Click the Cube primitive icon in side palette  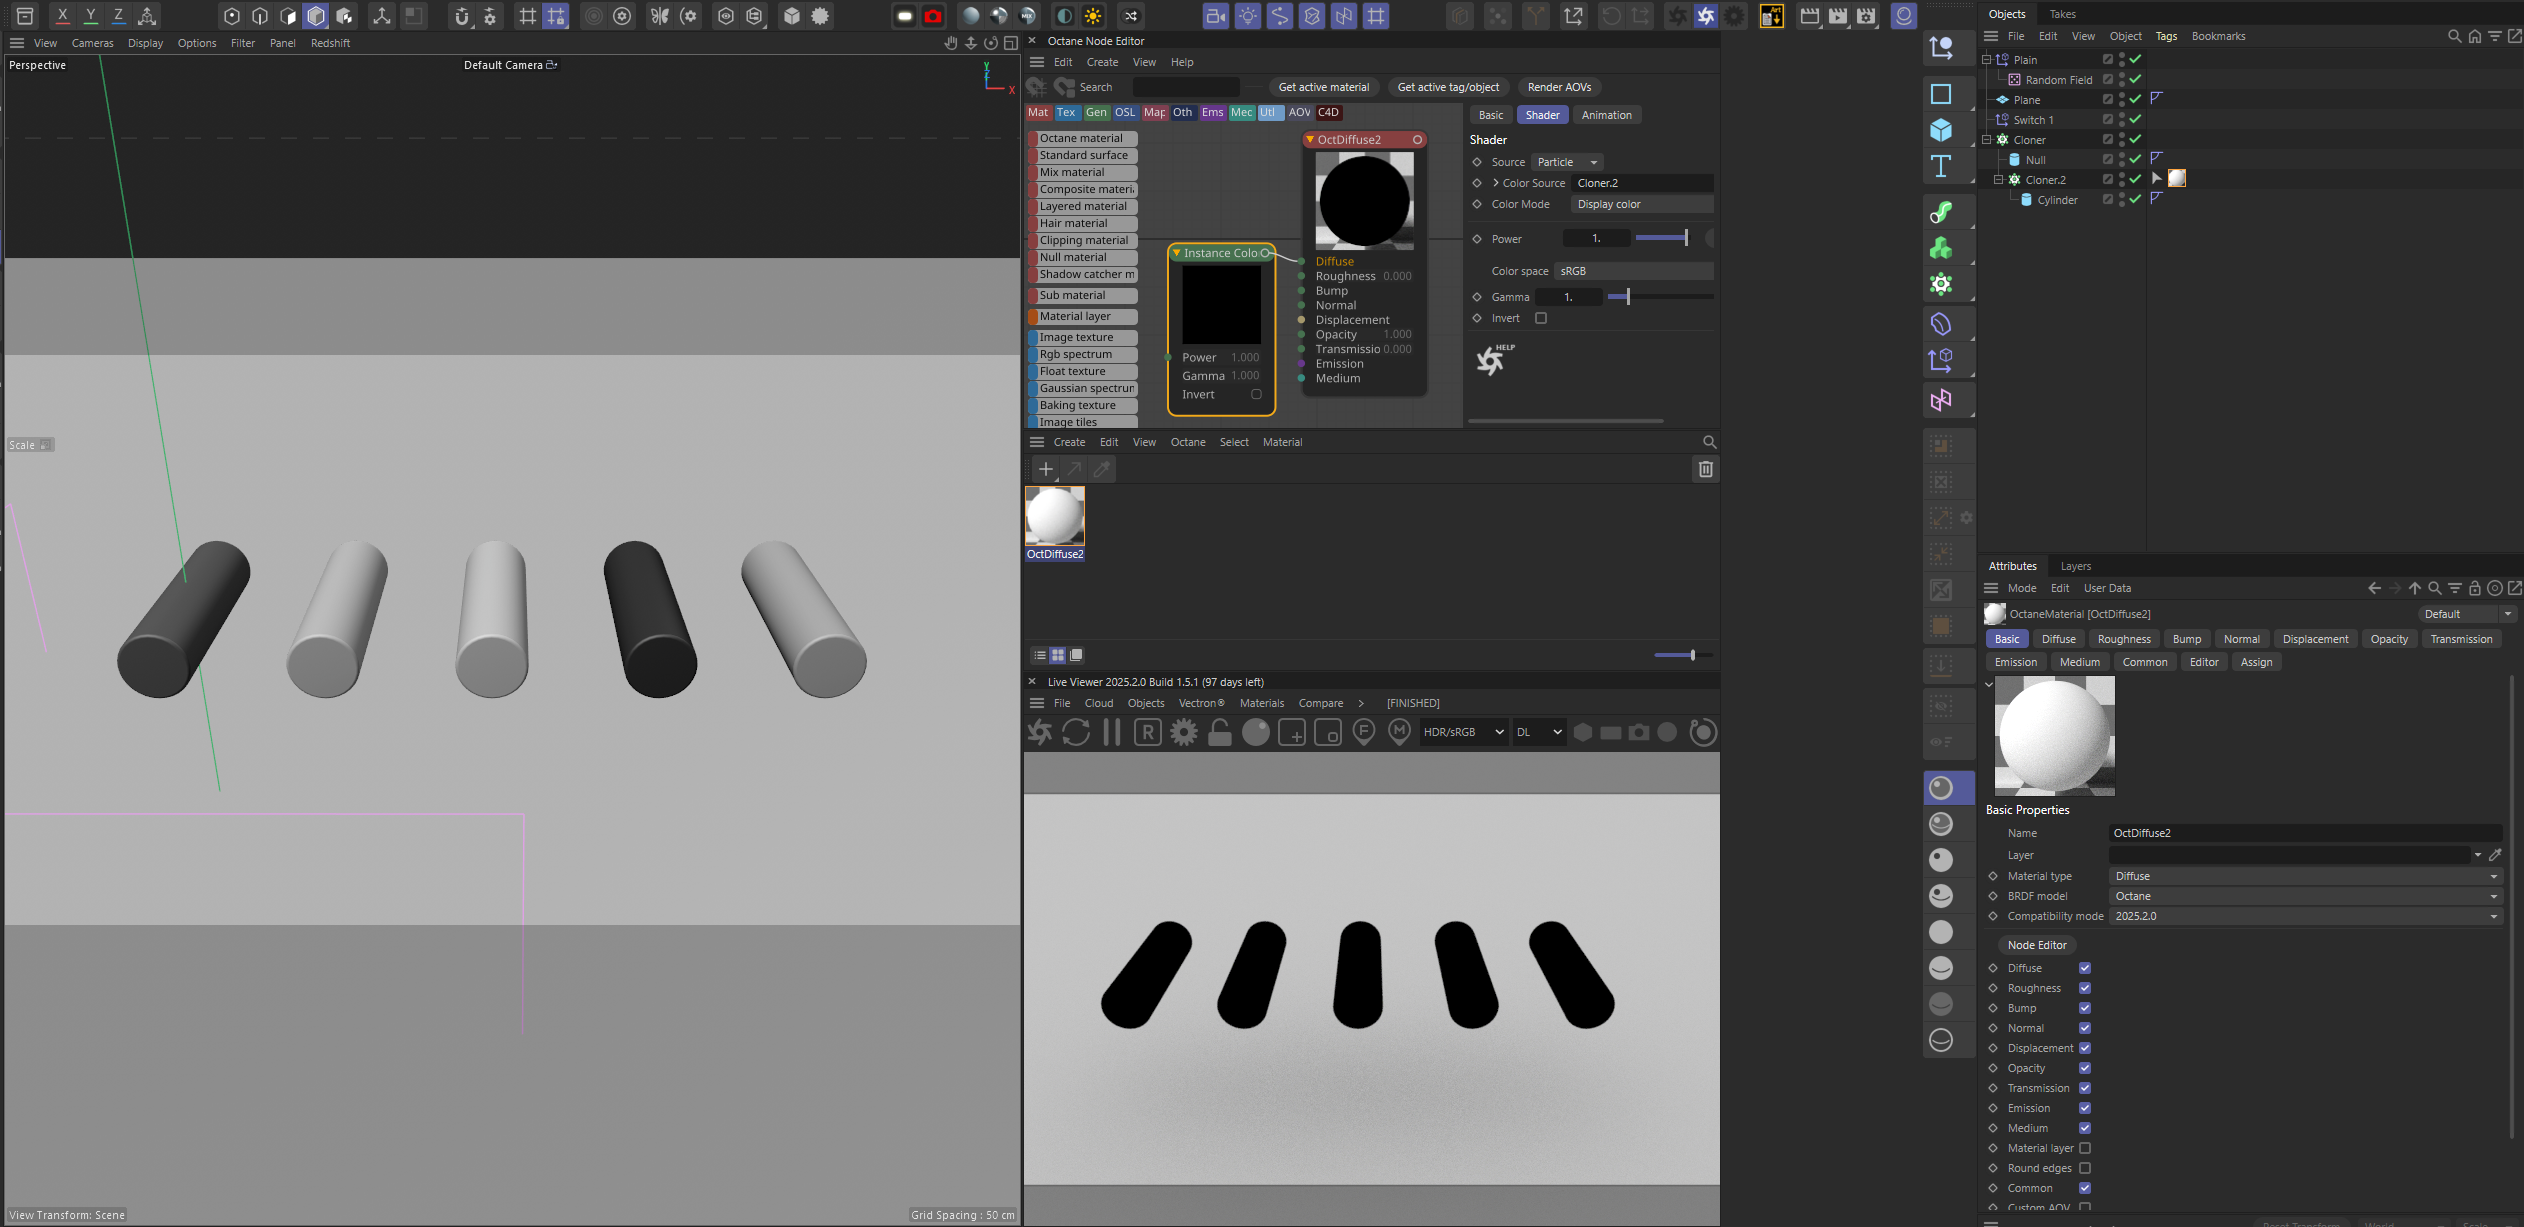pos(1941,130)
